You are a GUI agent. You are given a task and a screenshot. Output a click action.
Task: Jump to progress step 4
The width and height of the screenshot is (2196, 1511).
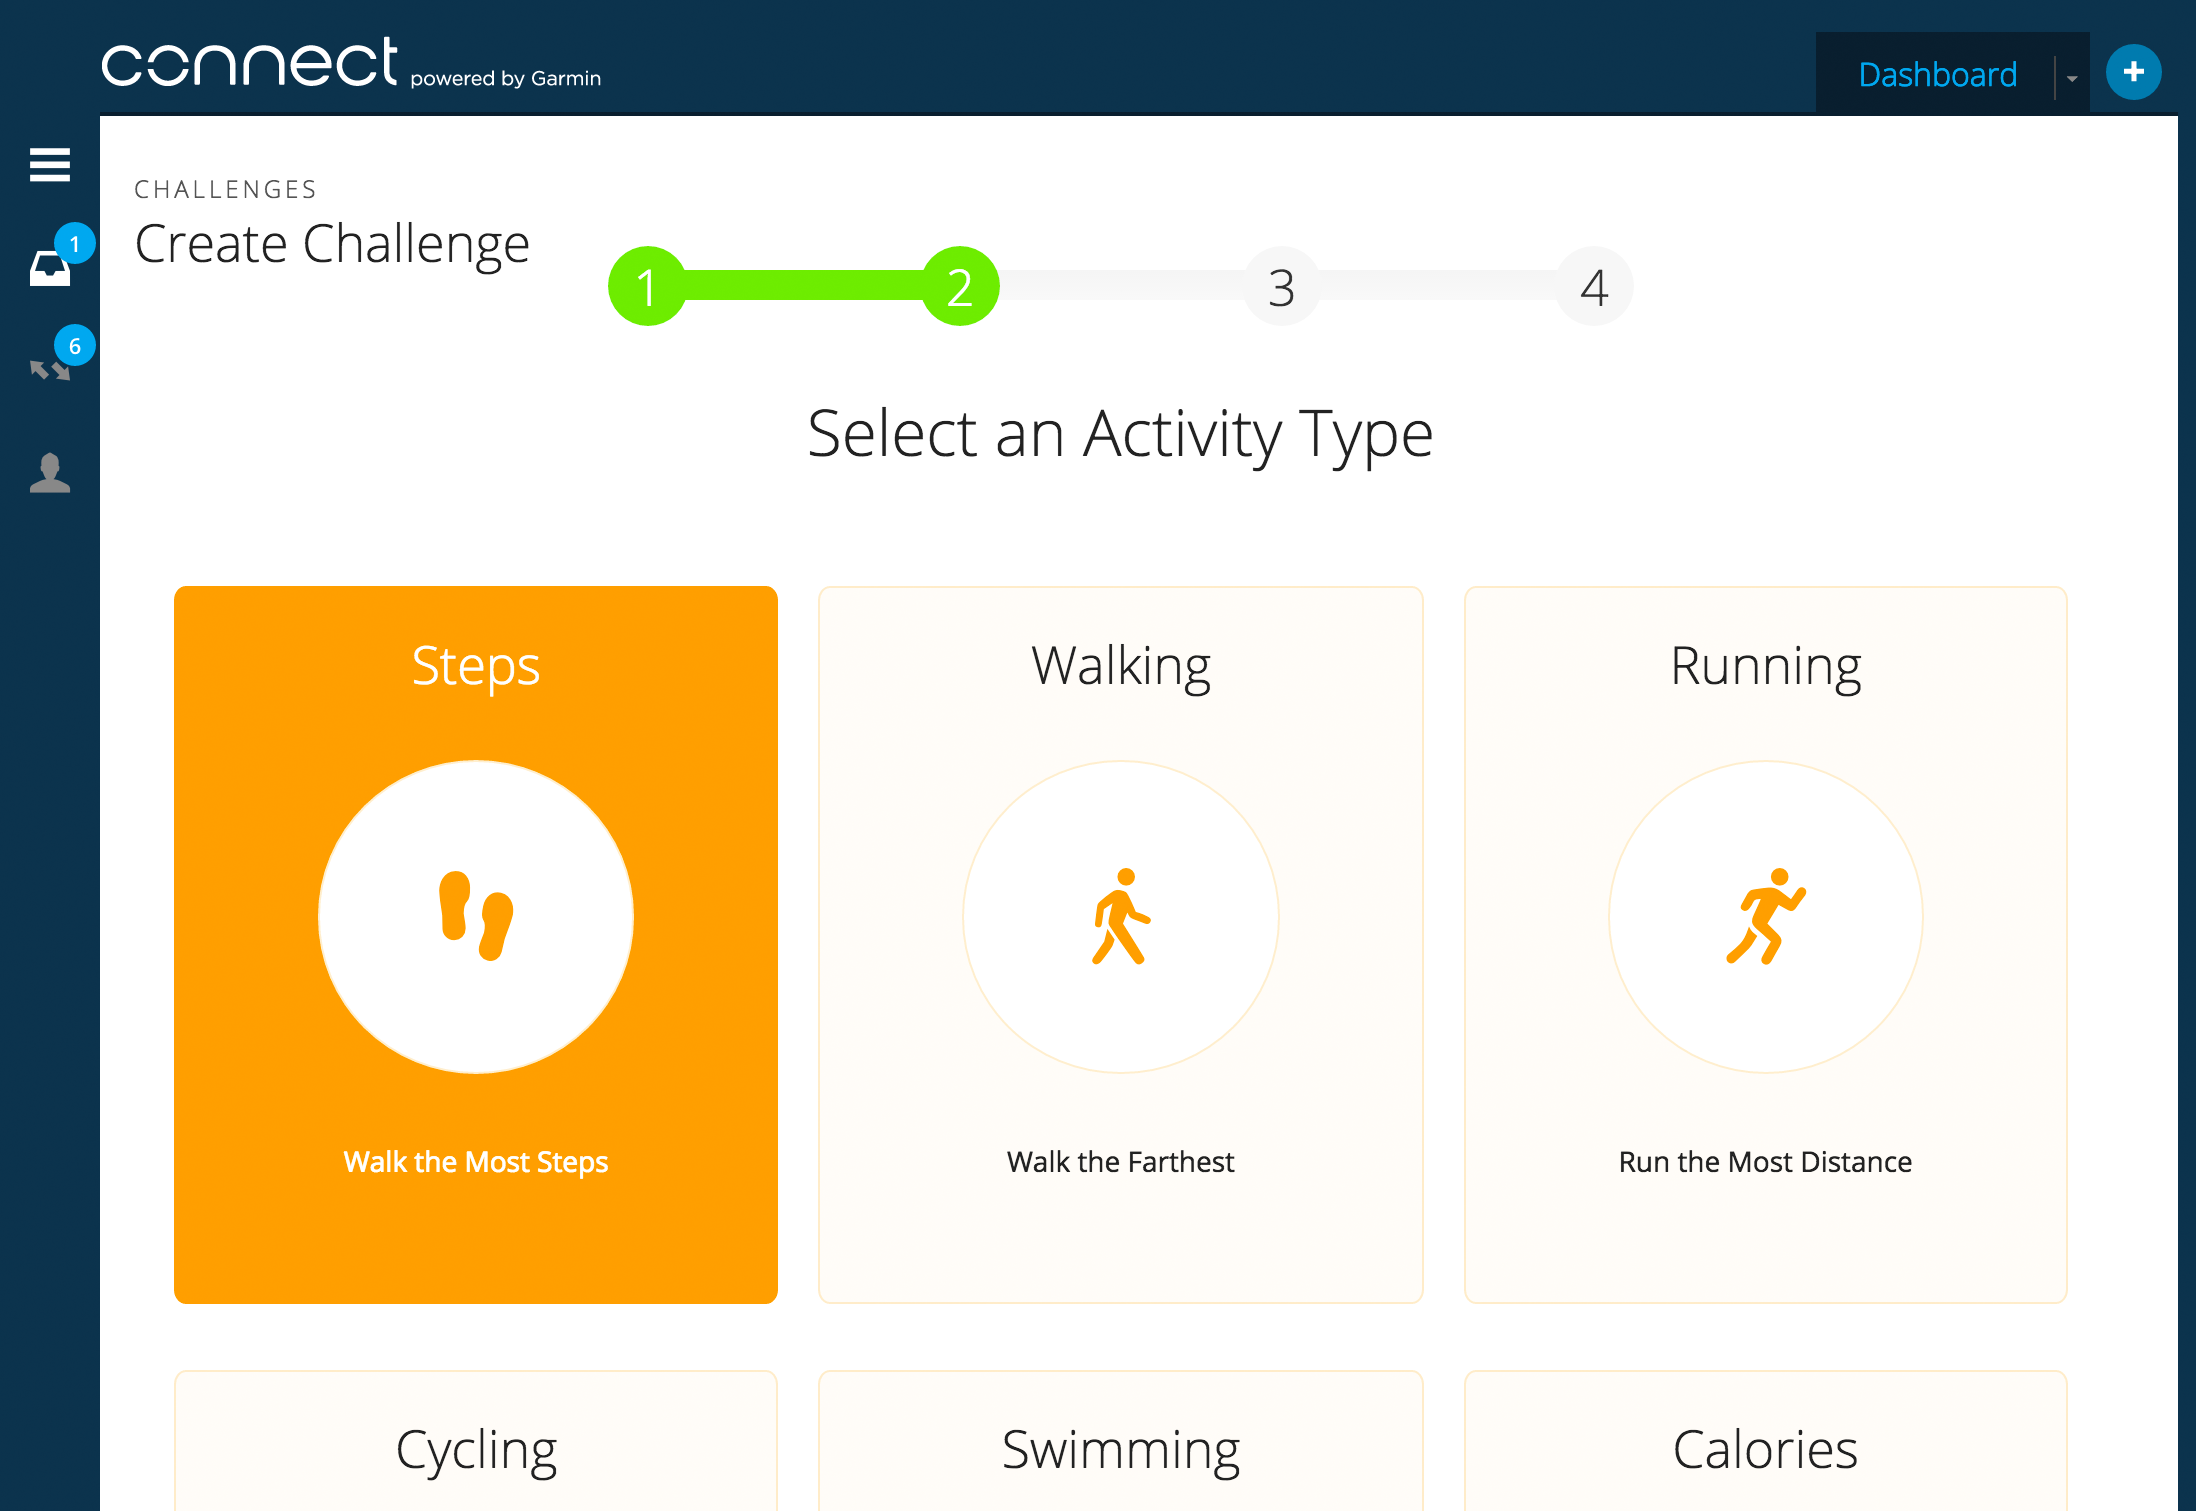click(x=1595, y=286)
